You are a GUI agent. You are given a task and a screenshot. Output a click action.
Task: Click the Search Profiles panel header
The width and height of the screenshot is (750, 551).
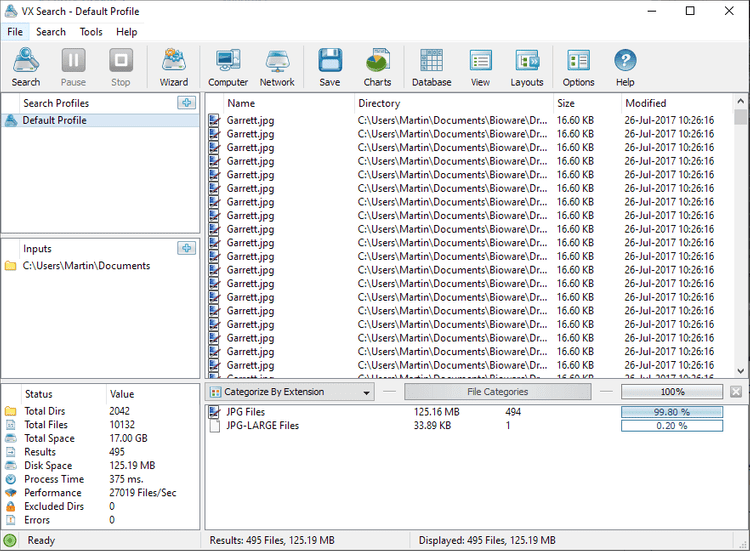(x=56, y=103)
